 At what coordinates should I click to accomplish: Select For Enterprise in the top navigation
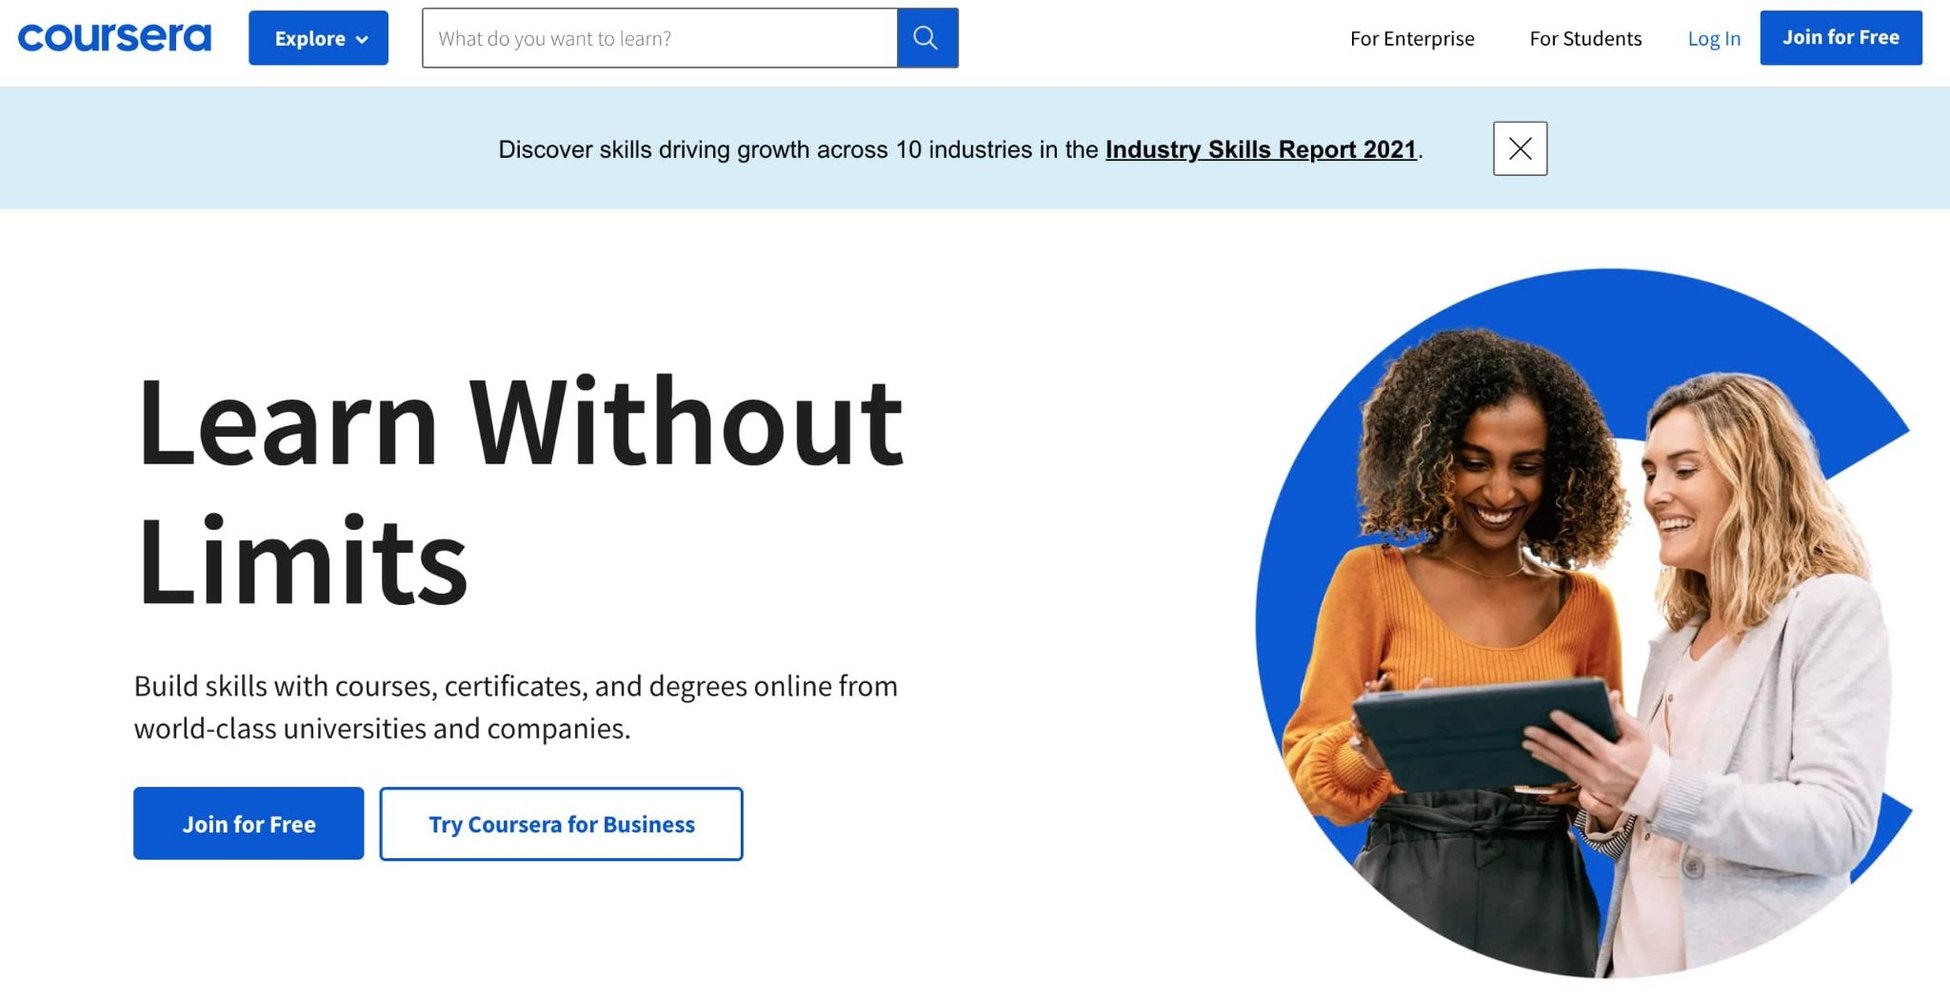[x=1411, y=39]
